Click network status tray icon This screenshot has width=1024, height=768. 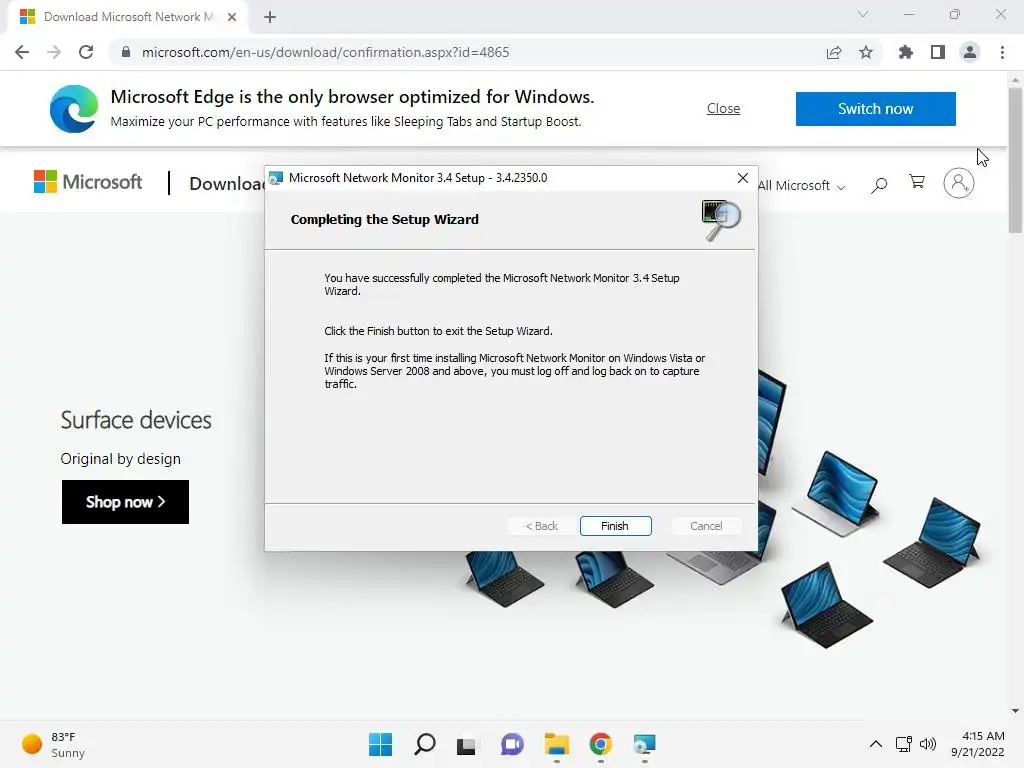coord(904,744)
